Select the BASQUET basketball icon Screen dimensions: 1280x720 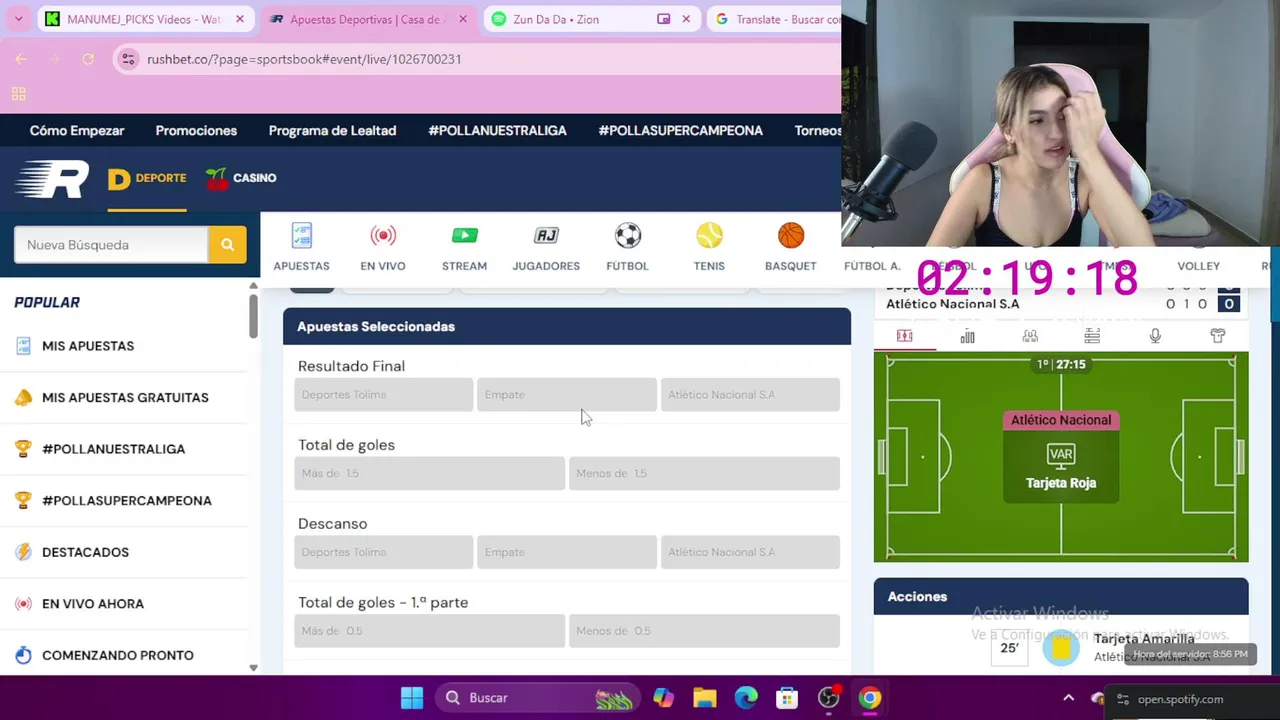tap(791, 236)
